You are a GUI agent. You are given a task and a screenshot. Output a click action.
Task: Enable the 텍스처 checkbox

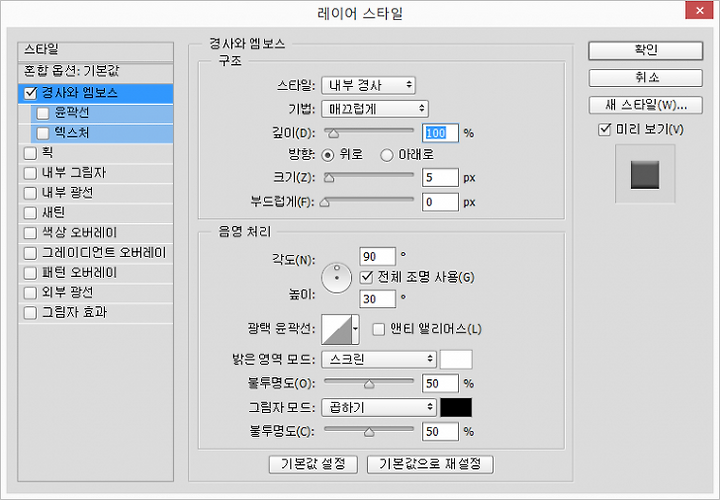[x=43, y=133]
